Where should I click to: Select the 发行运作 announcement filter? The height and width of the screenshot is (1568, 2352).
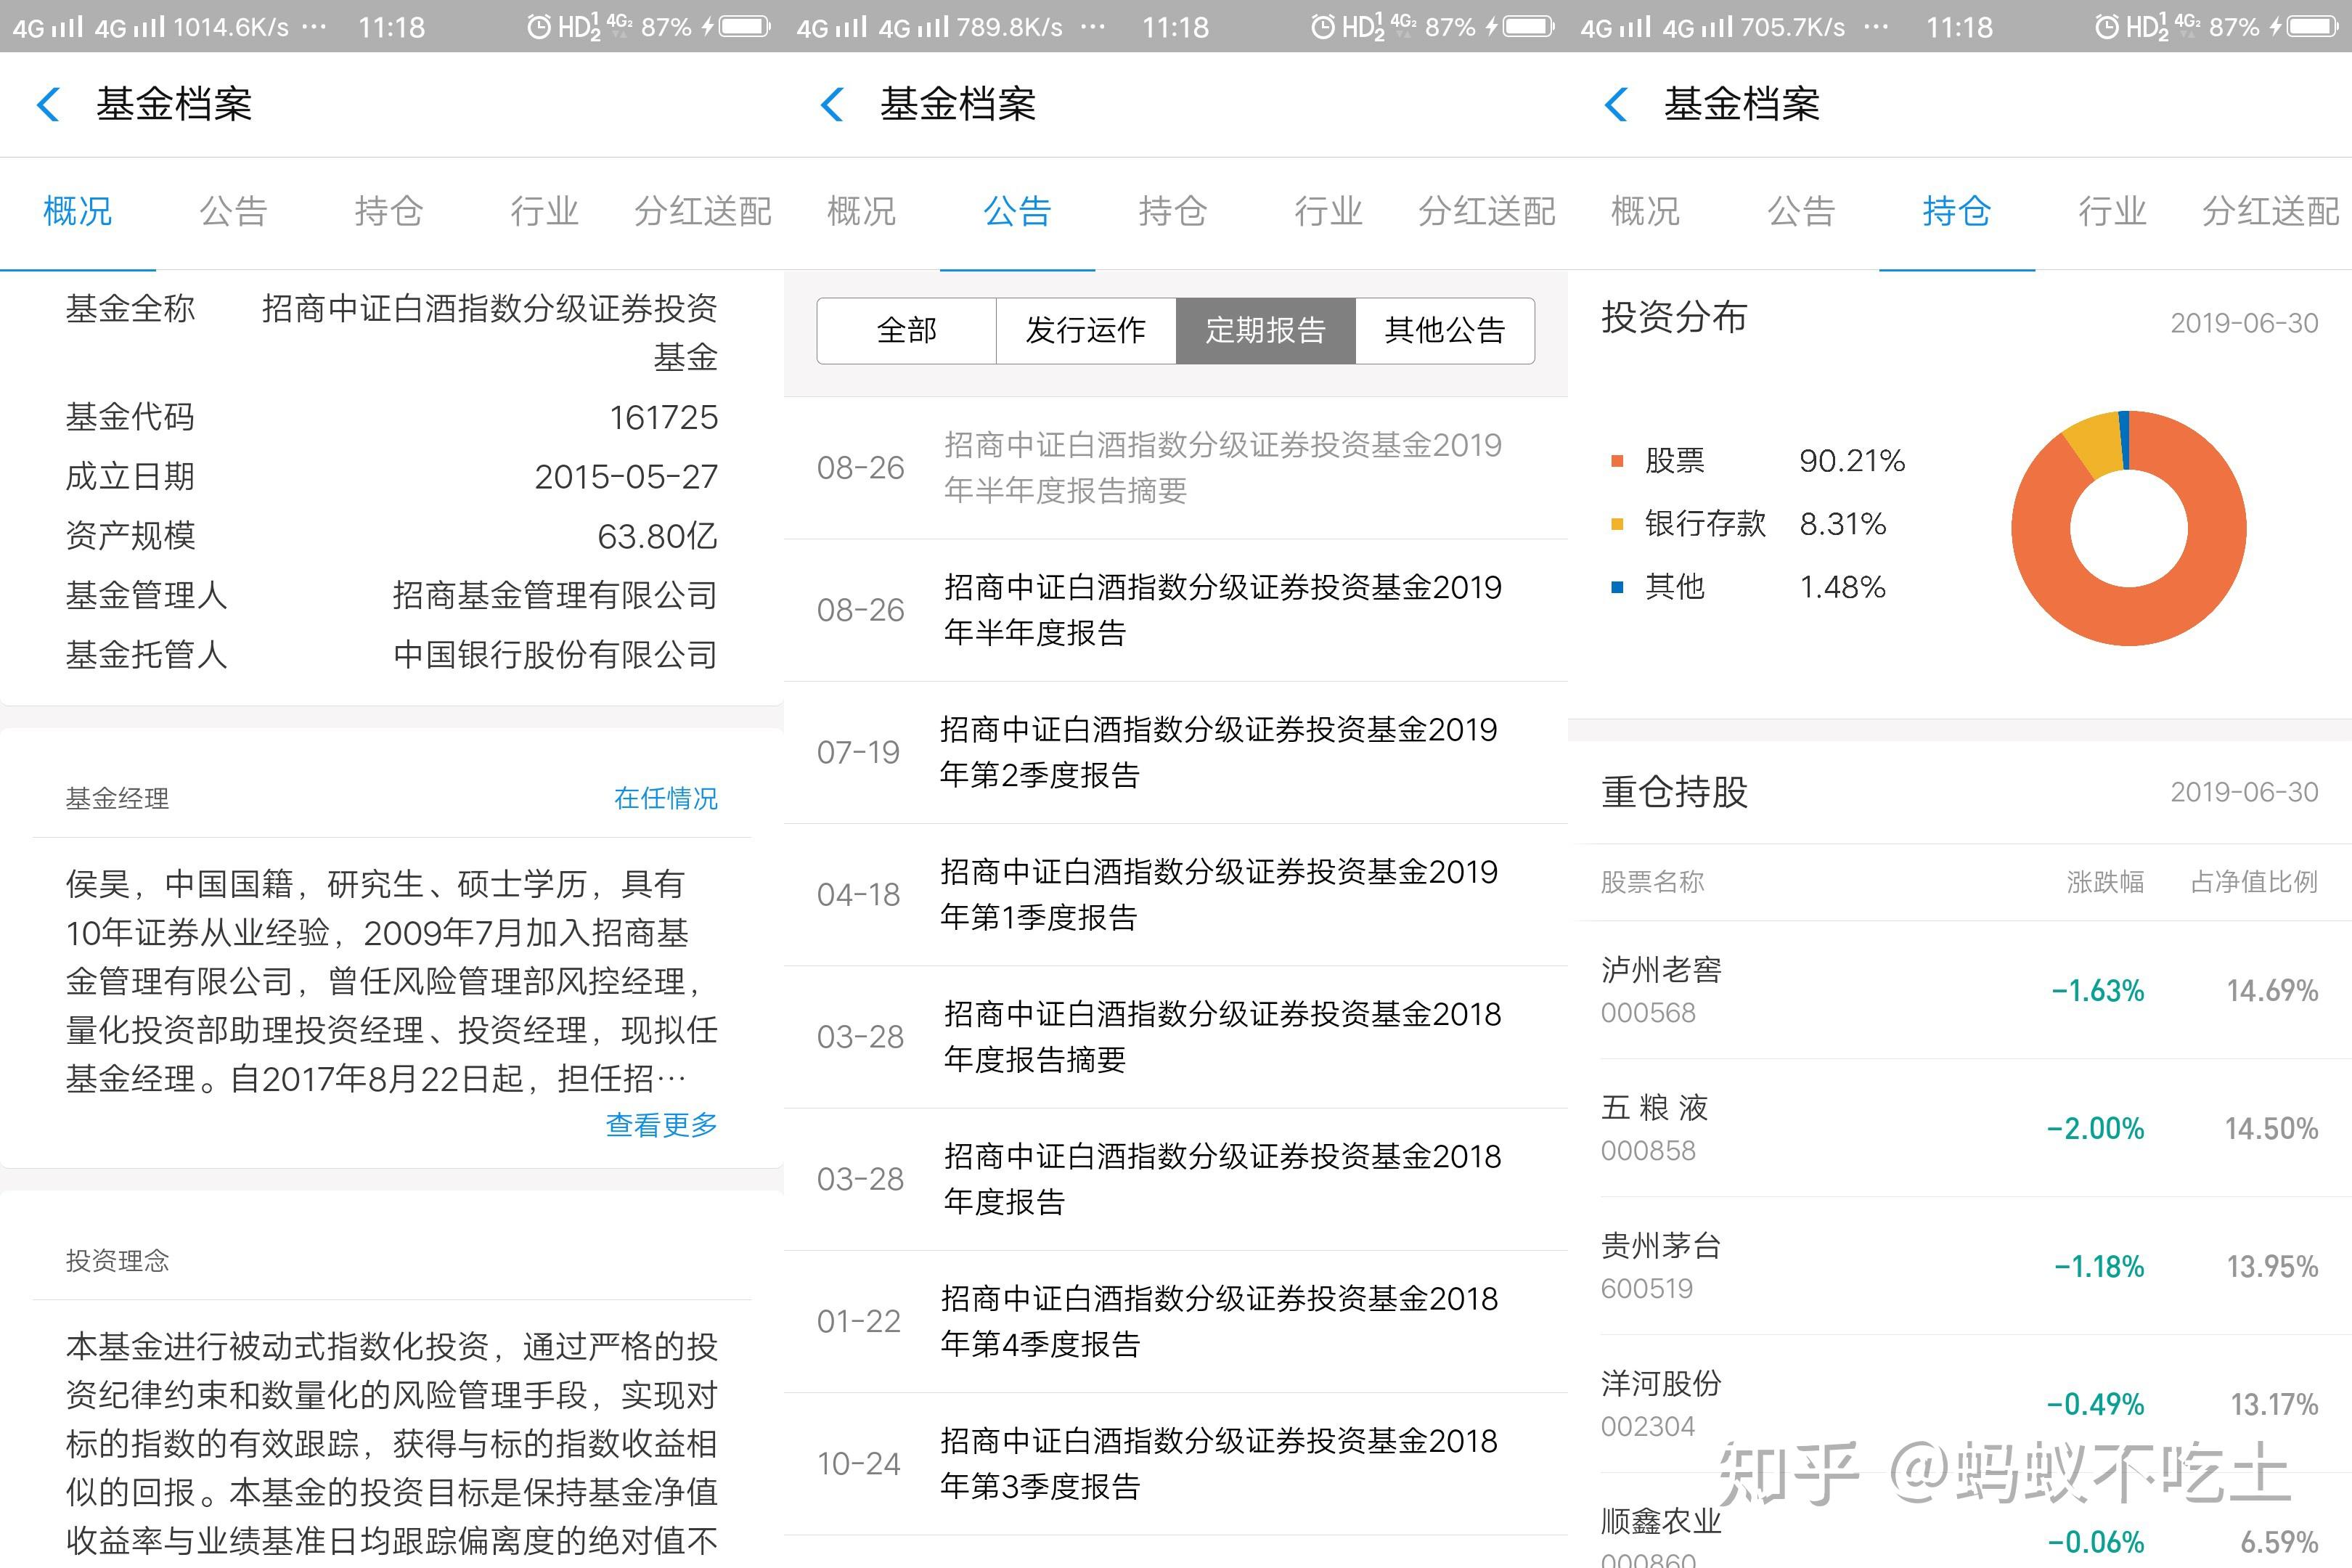[1086, 330]
